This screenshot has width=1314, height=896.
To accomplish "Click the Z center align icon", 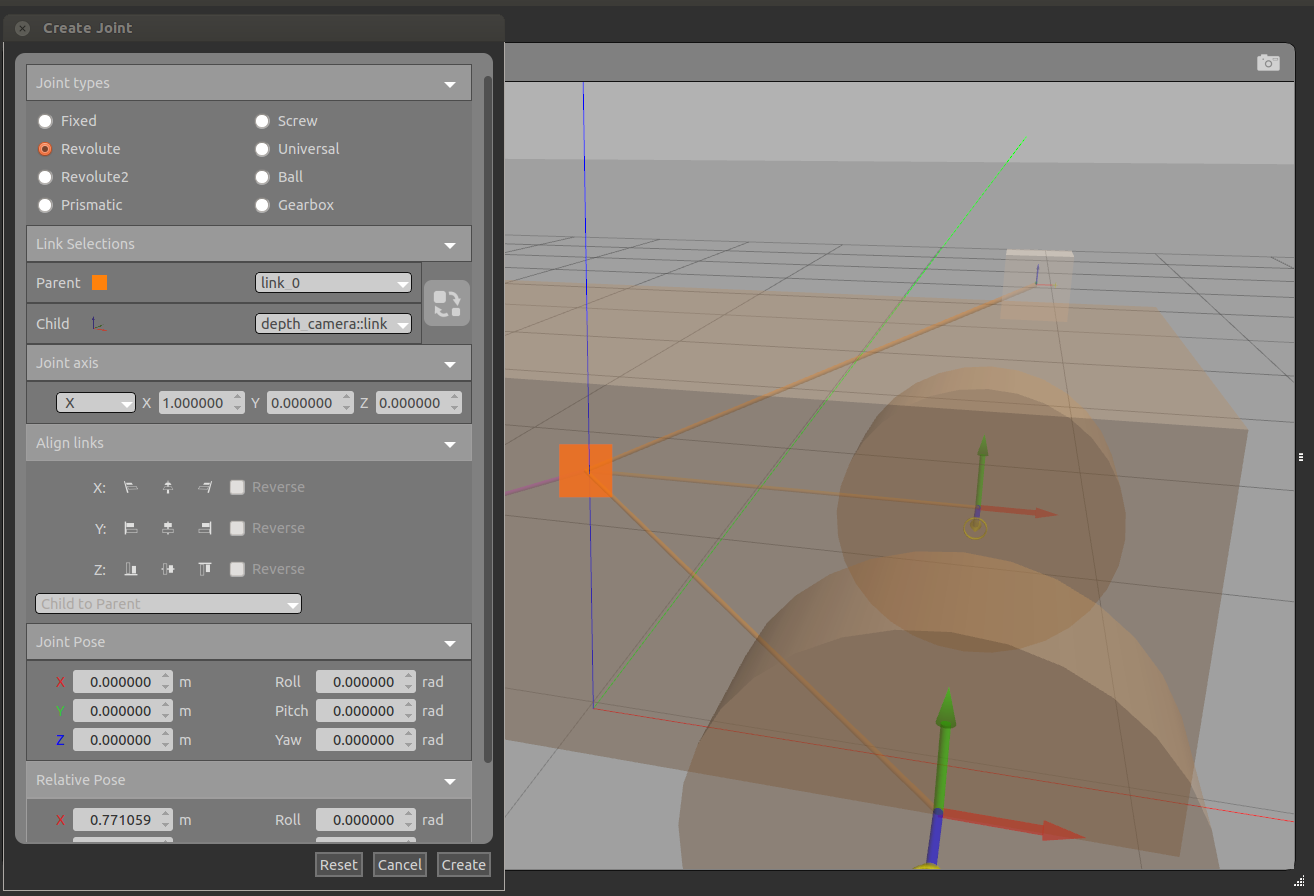I will 167,569.
